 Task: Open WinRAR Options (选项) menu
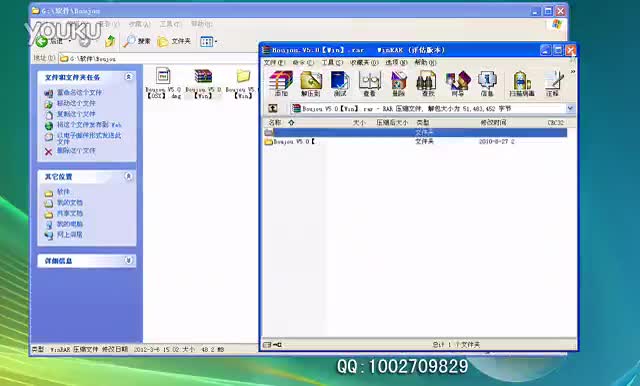click(397, 62)
